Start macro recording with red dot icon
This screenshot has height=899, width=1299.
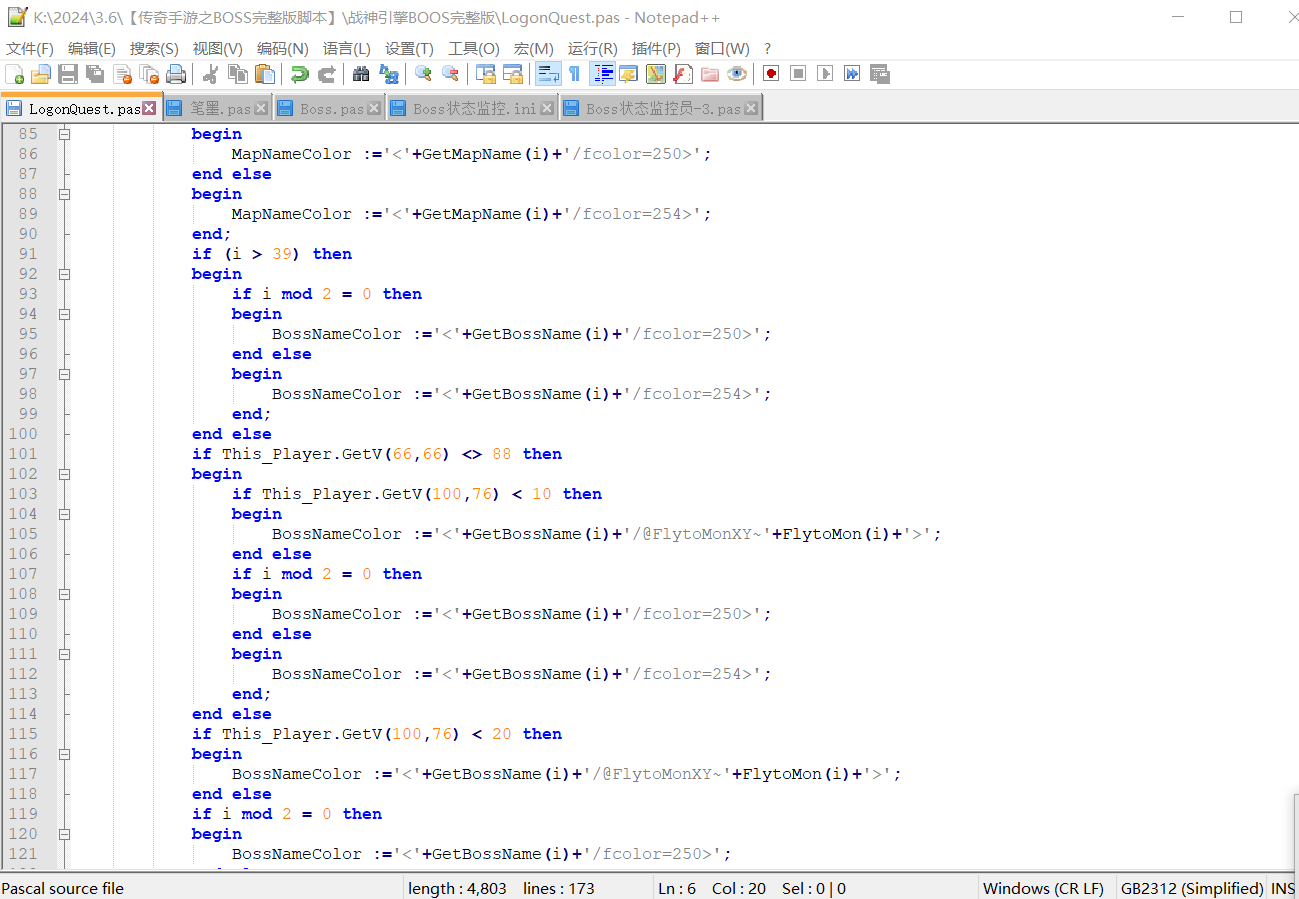pyautogui.click(x=771, y=74)
